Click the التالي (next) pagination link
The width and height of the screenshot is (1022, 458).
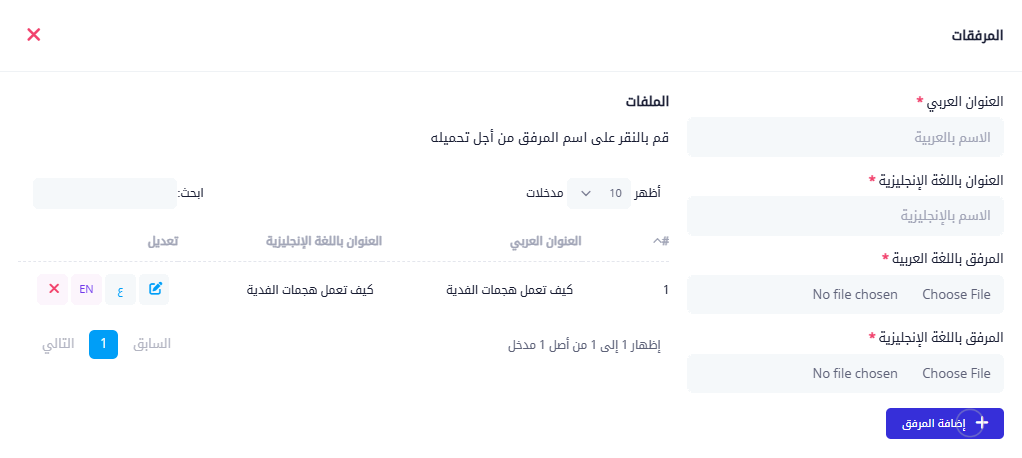(x=58, y=344)
